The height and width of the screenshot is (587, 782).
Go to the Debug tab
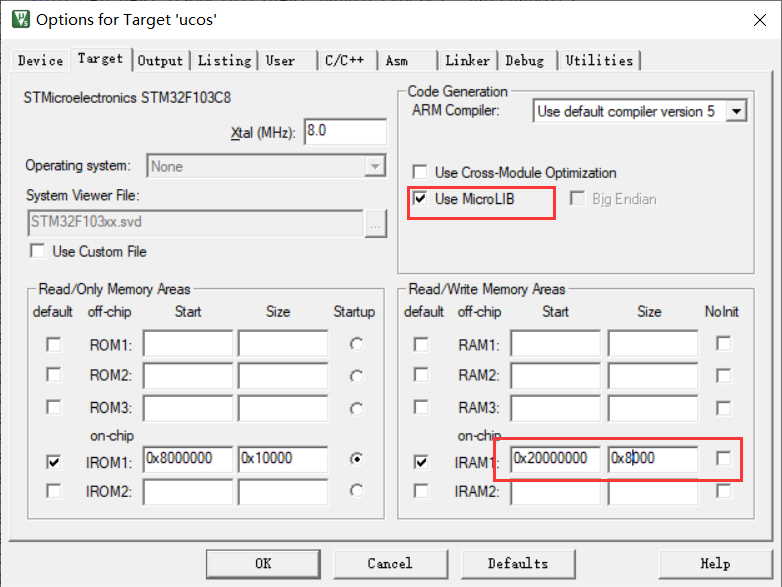pyautogui.click(x=527, y=61)
